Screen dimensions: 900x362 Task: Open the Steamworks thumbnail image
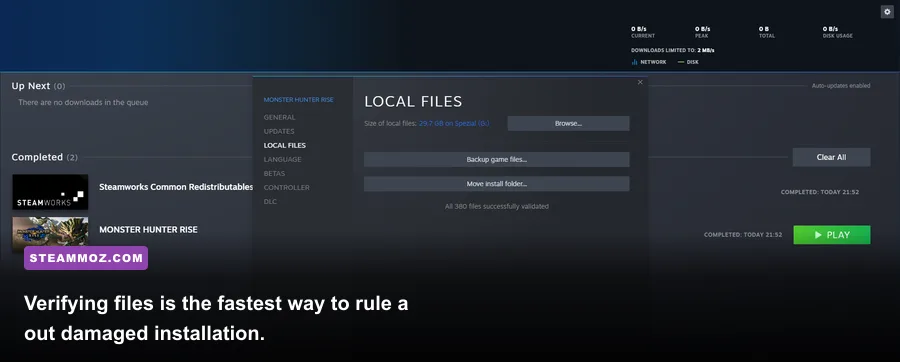pyautogui.click(x=51, y=192)
